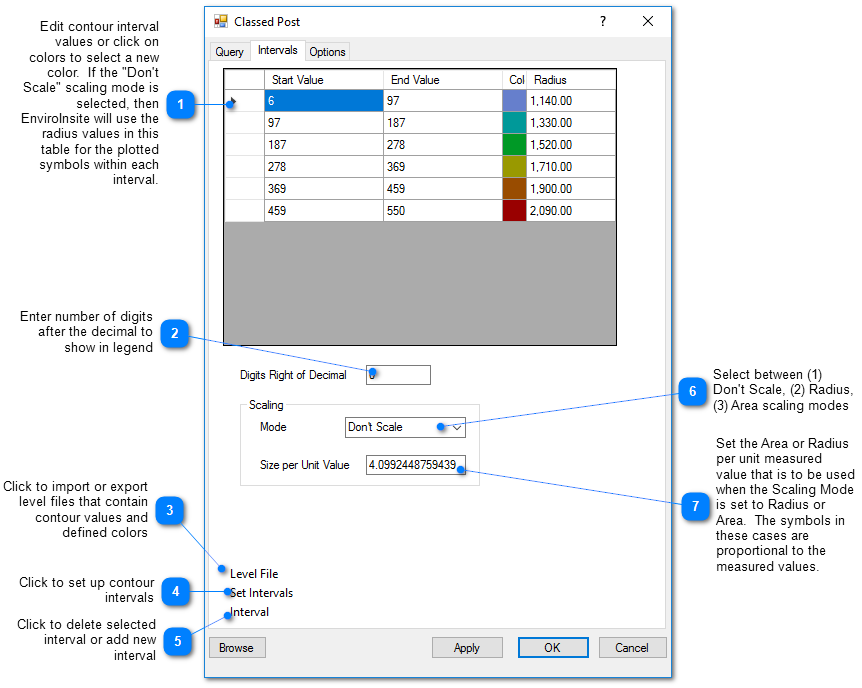Screen dimensions: 862x688
Task: Open the Options tab
Action: pos(327,52)
